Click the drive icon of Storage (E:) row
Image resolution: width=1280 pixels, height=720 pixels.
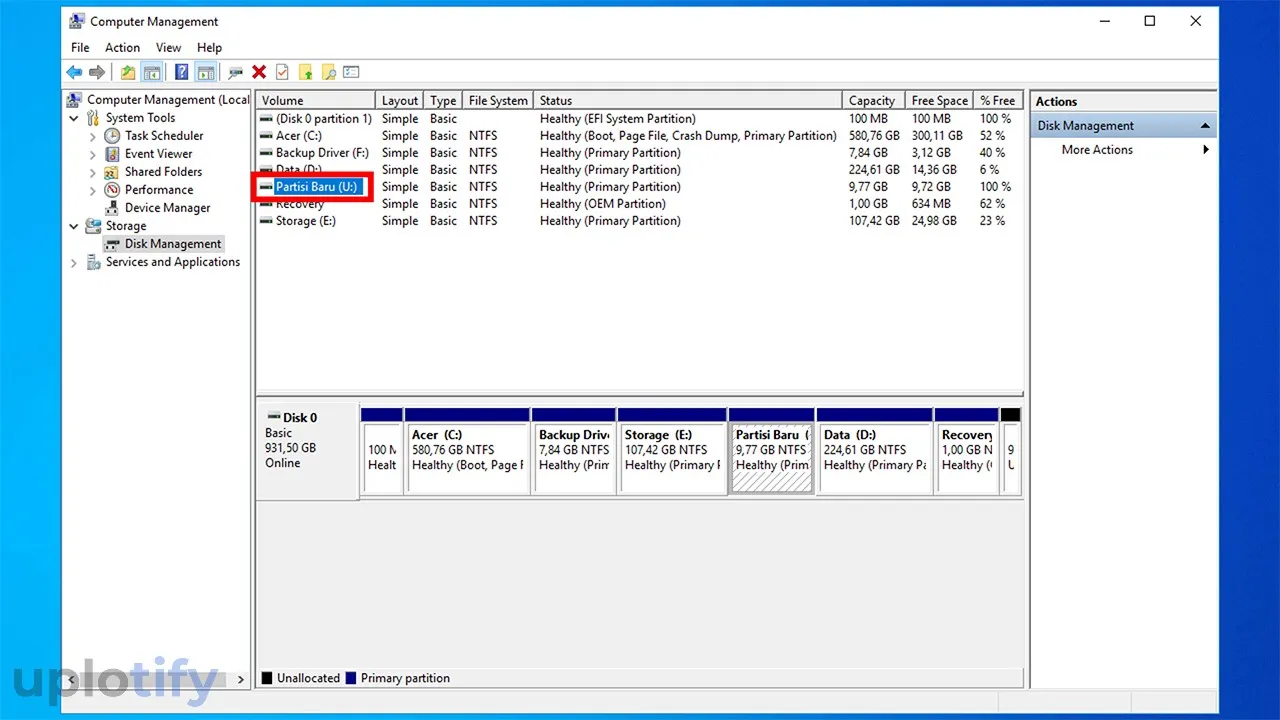pos(266,221)
